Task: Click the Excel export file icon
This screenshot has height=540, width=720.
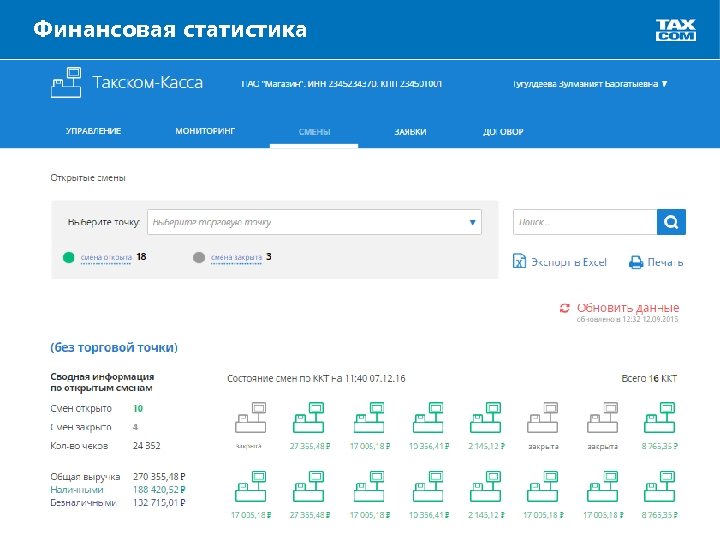Action: click(x=519, y=261)
